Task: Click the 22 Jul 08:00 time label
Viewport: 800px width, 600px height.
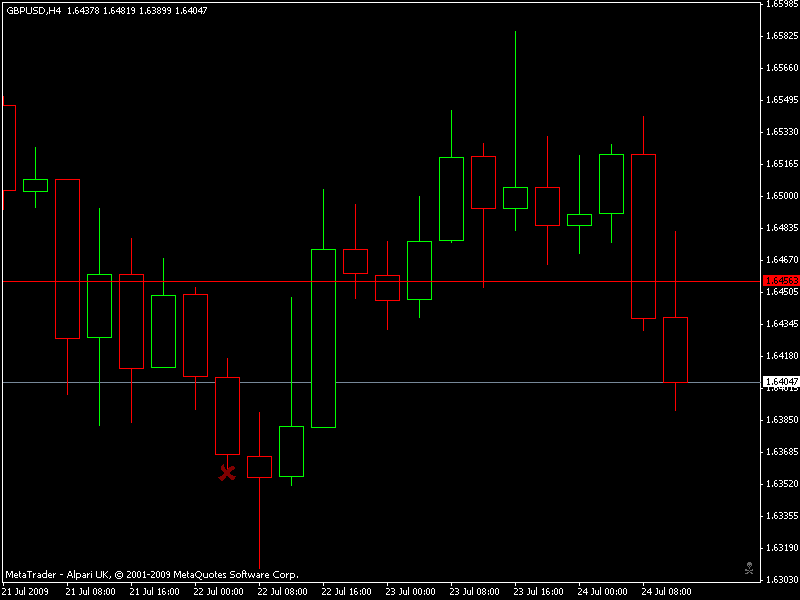Action: [283, 592]
